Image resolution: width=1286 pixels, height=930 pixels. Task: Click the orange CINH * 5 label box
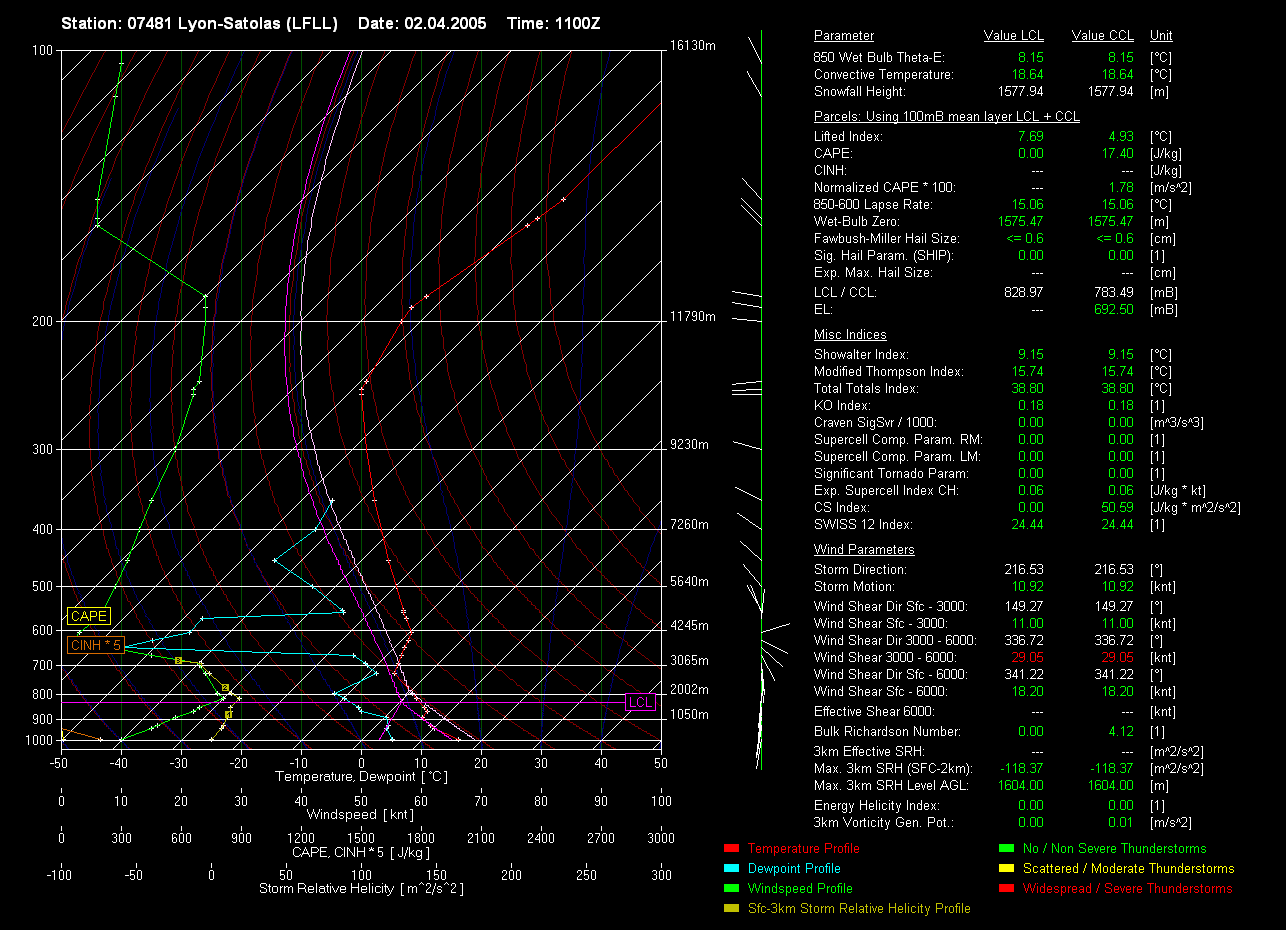pyautogui.click(x=96, y=646)
